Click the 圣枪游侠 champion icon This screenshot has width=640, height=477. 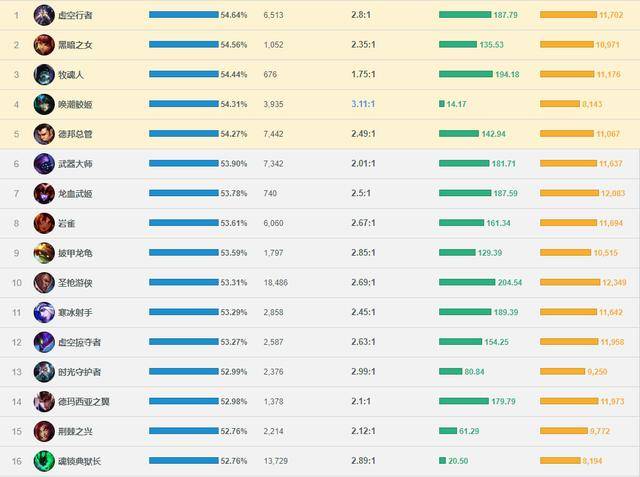pos(44,282)
